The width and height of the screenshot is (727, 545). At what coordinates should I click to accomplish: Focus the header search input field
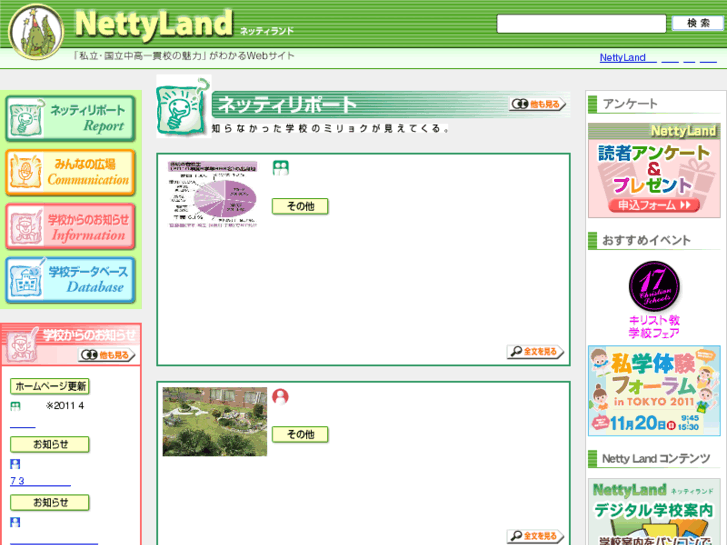click(x=581, y=24)
